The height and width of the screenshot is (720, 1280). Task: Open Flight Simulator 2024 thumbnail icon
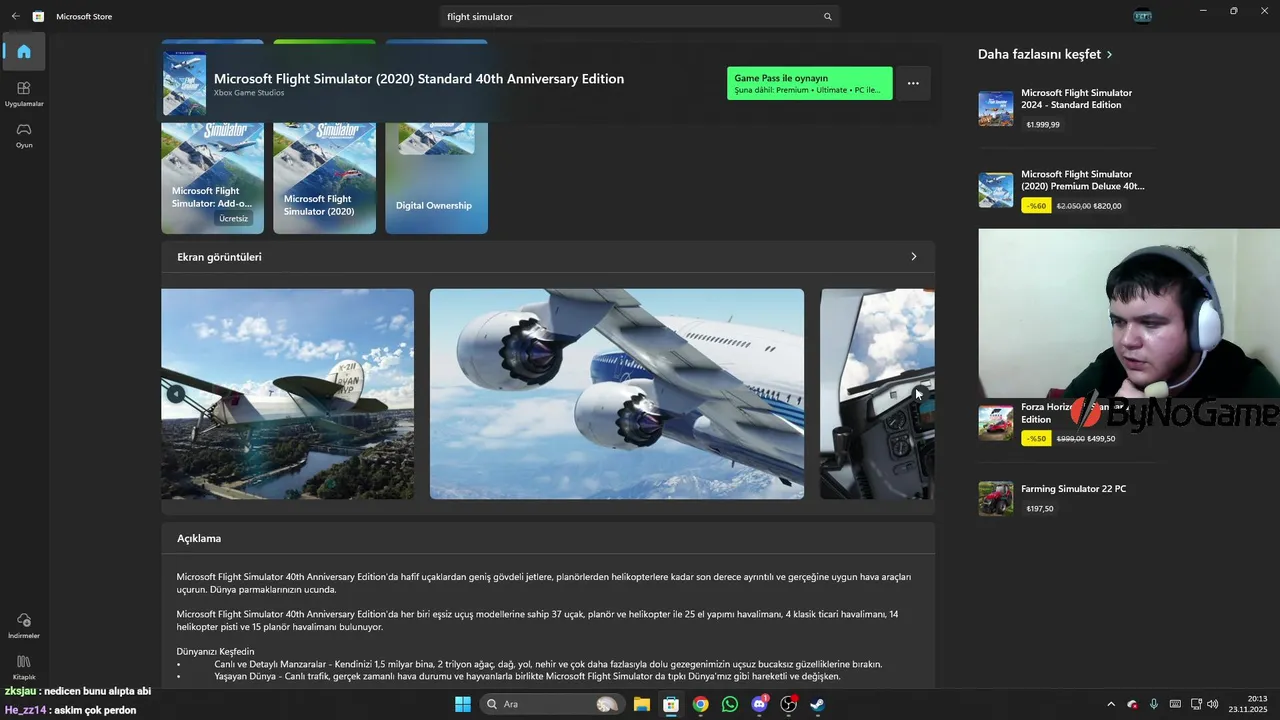[996, 108]
